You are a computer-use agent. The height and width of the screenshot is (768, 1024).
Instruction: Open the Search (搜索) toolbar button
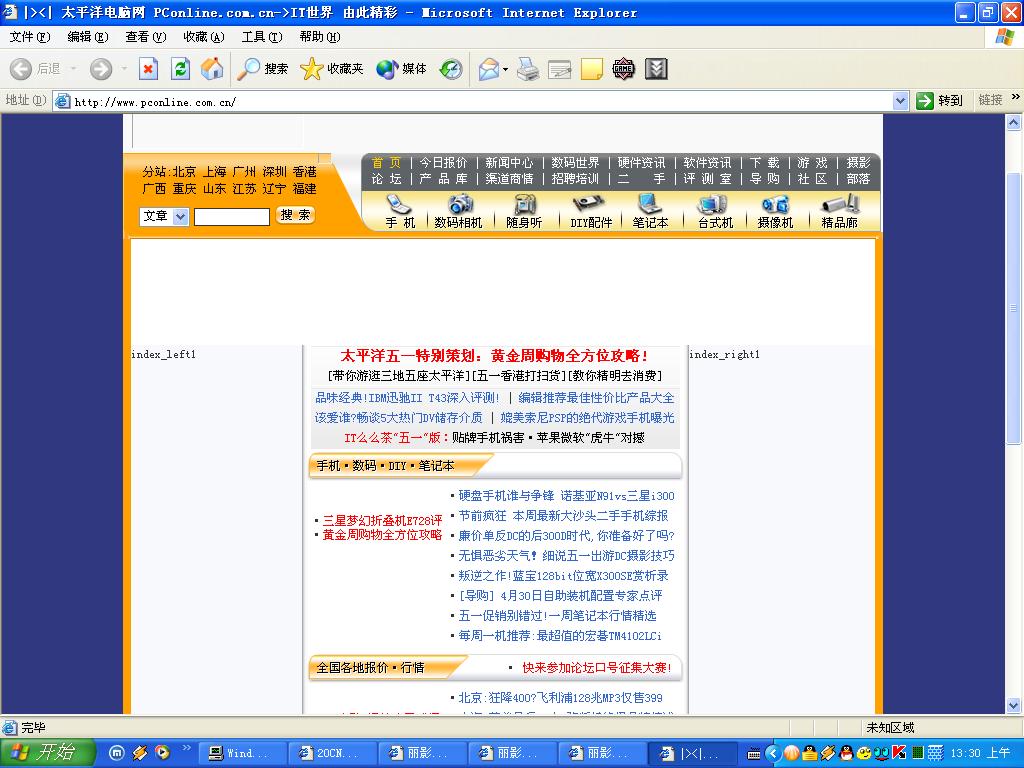[x=262, y=69]
